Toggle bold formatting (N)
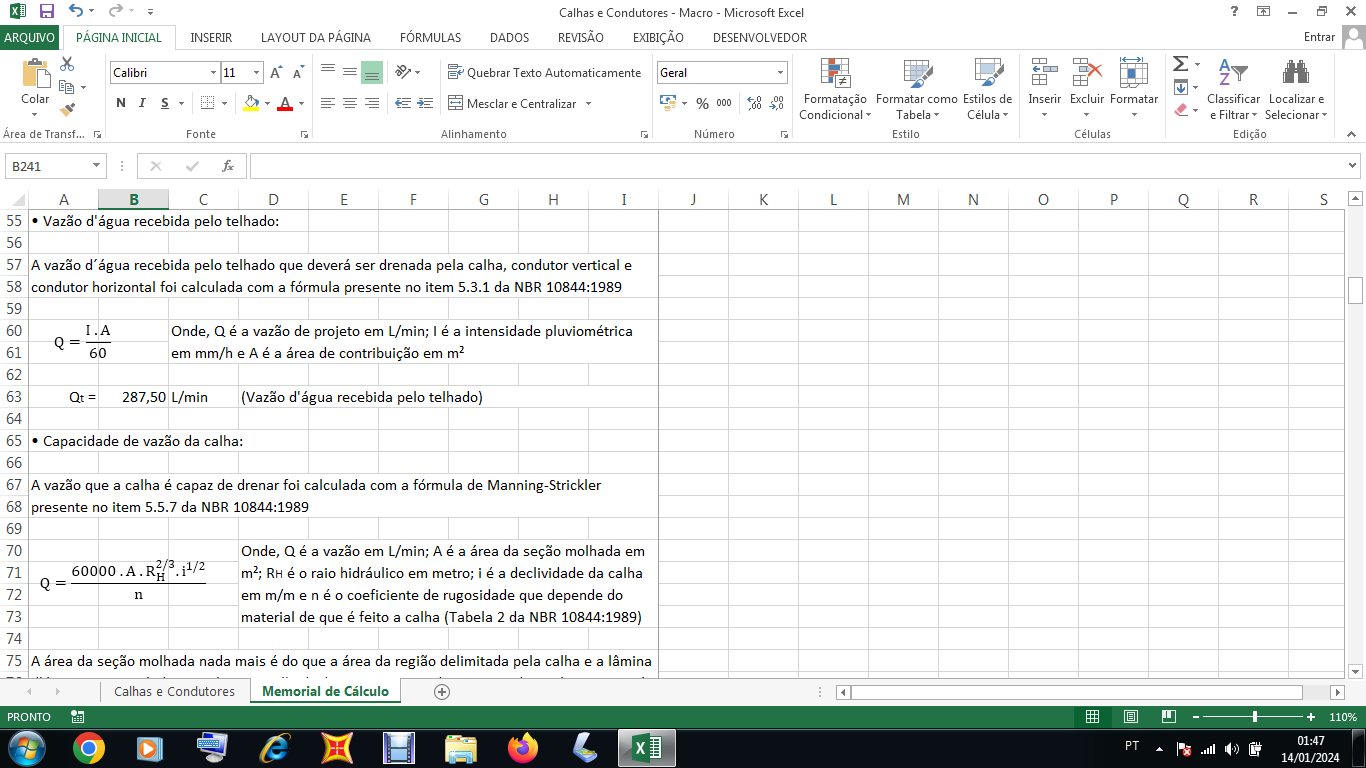The width and height of the screenshot is (1366, 768). click(121, 103)
